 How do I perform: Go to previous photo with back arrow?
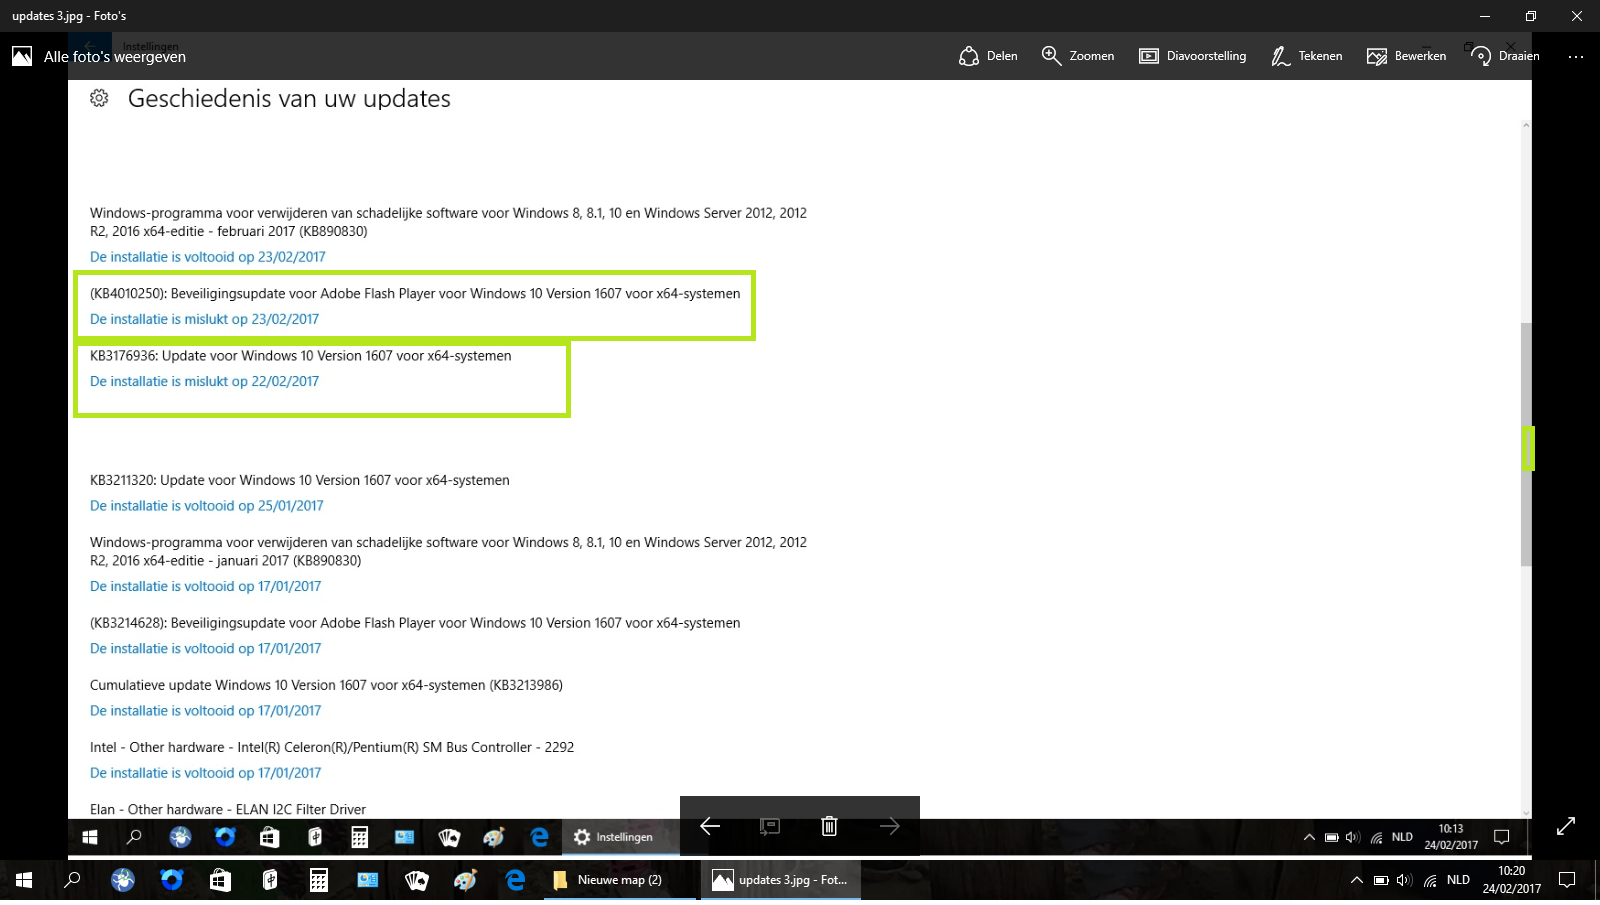pyautogui.click(x=710, y=826)
